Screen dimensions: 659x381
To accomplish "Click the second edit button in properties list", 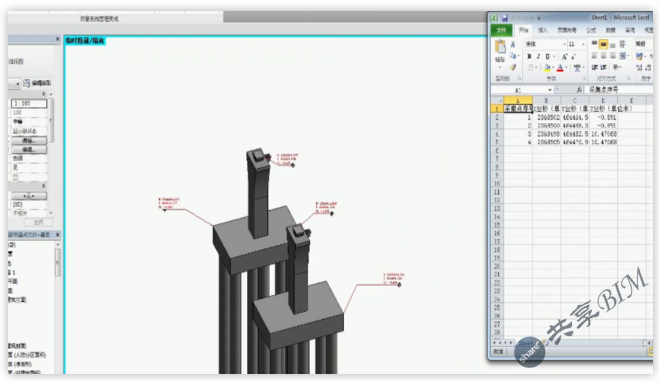I will coord(29,150).
